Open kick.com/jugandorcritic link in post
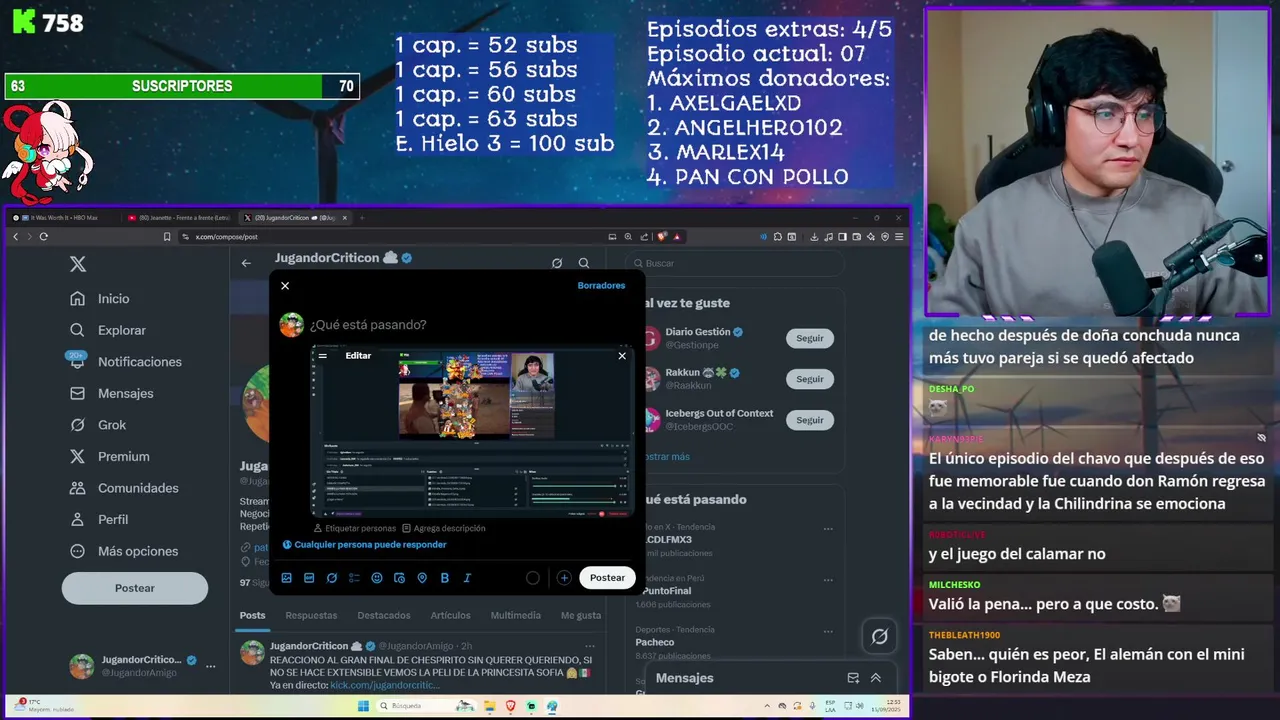This screenshot has height=720, width=1280. pos(384,685)
